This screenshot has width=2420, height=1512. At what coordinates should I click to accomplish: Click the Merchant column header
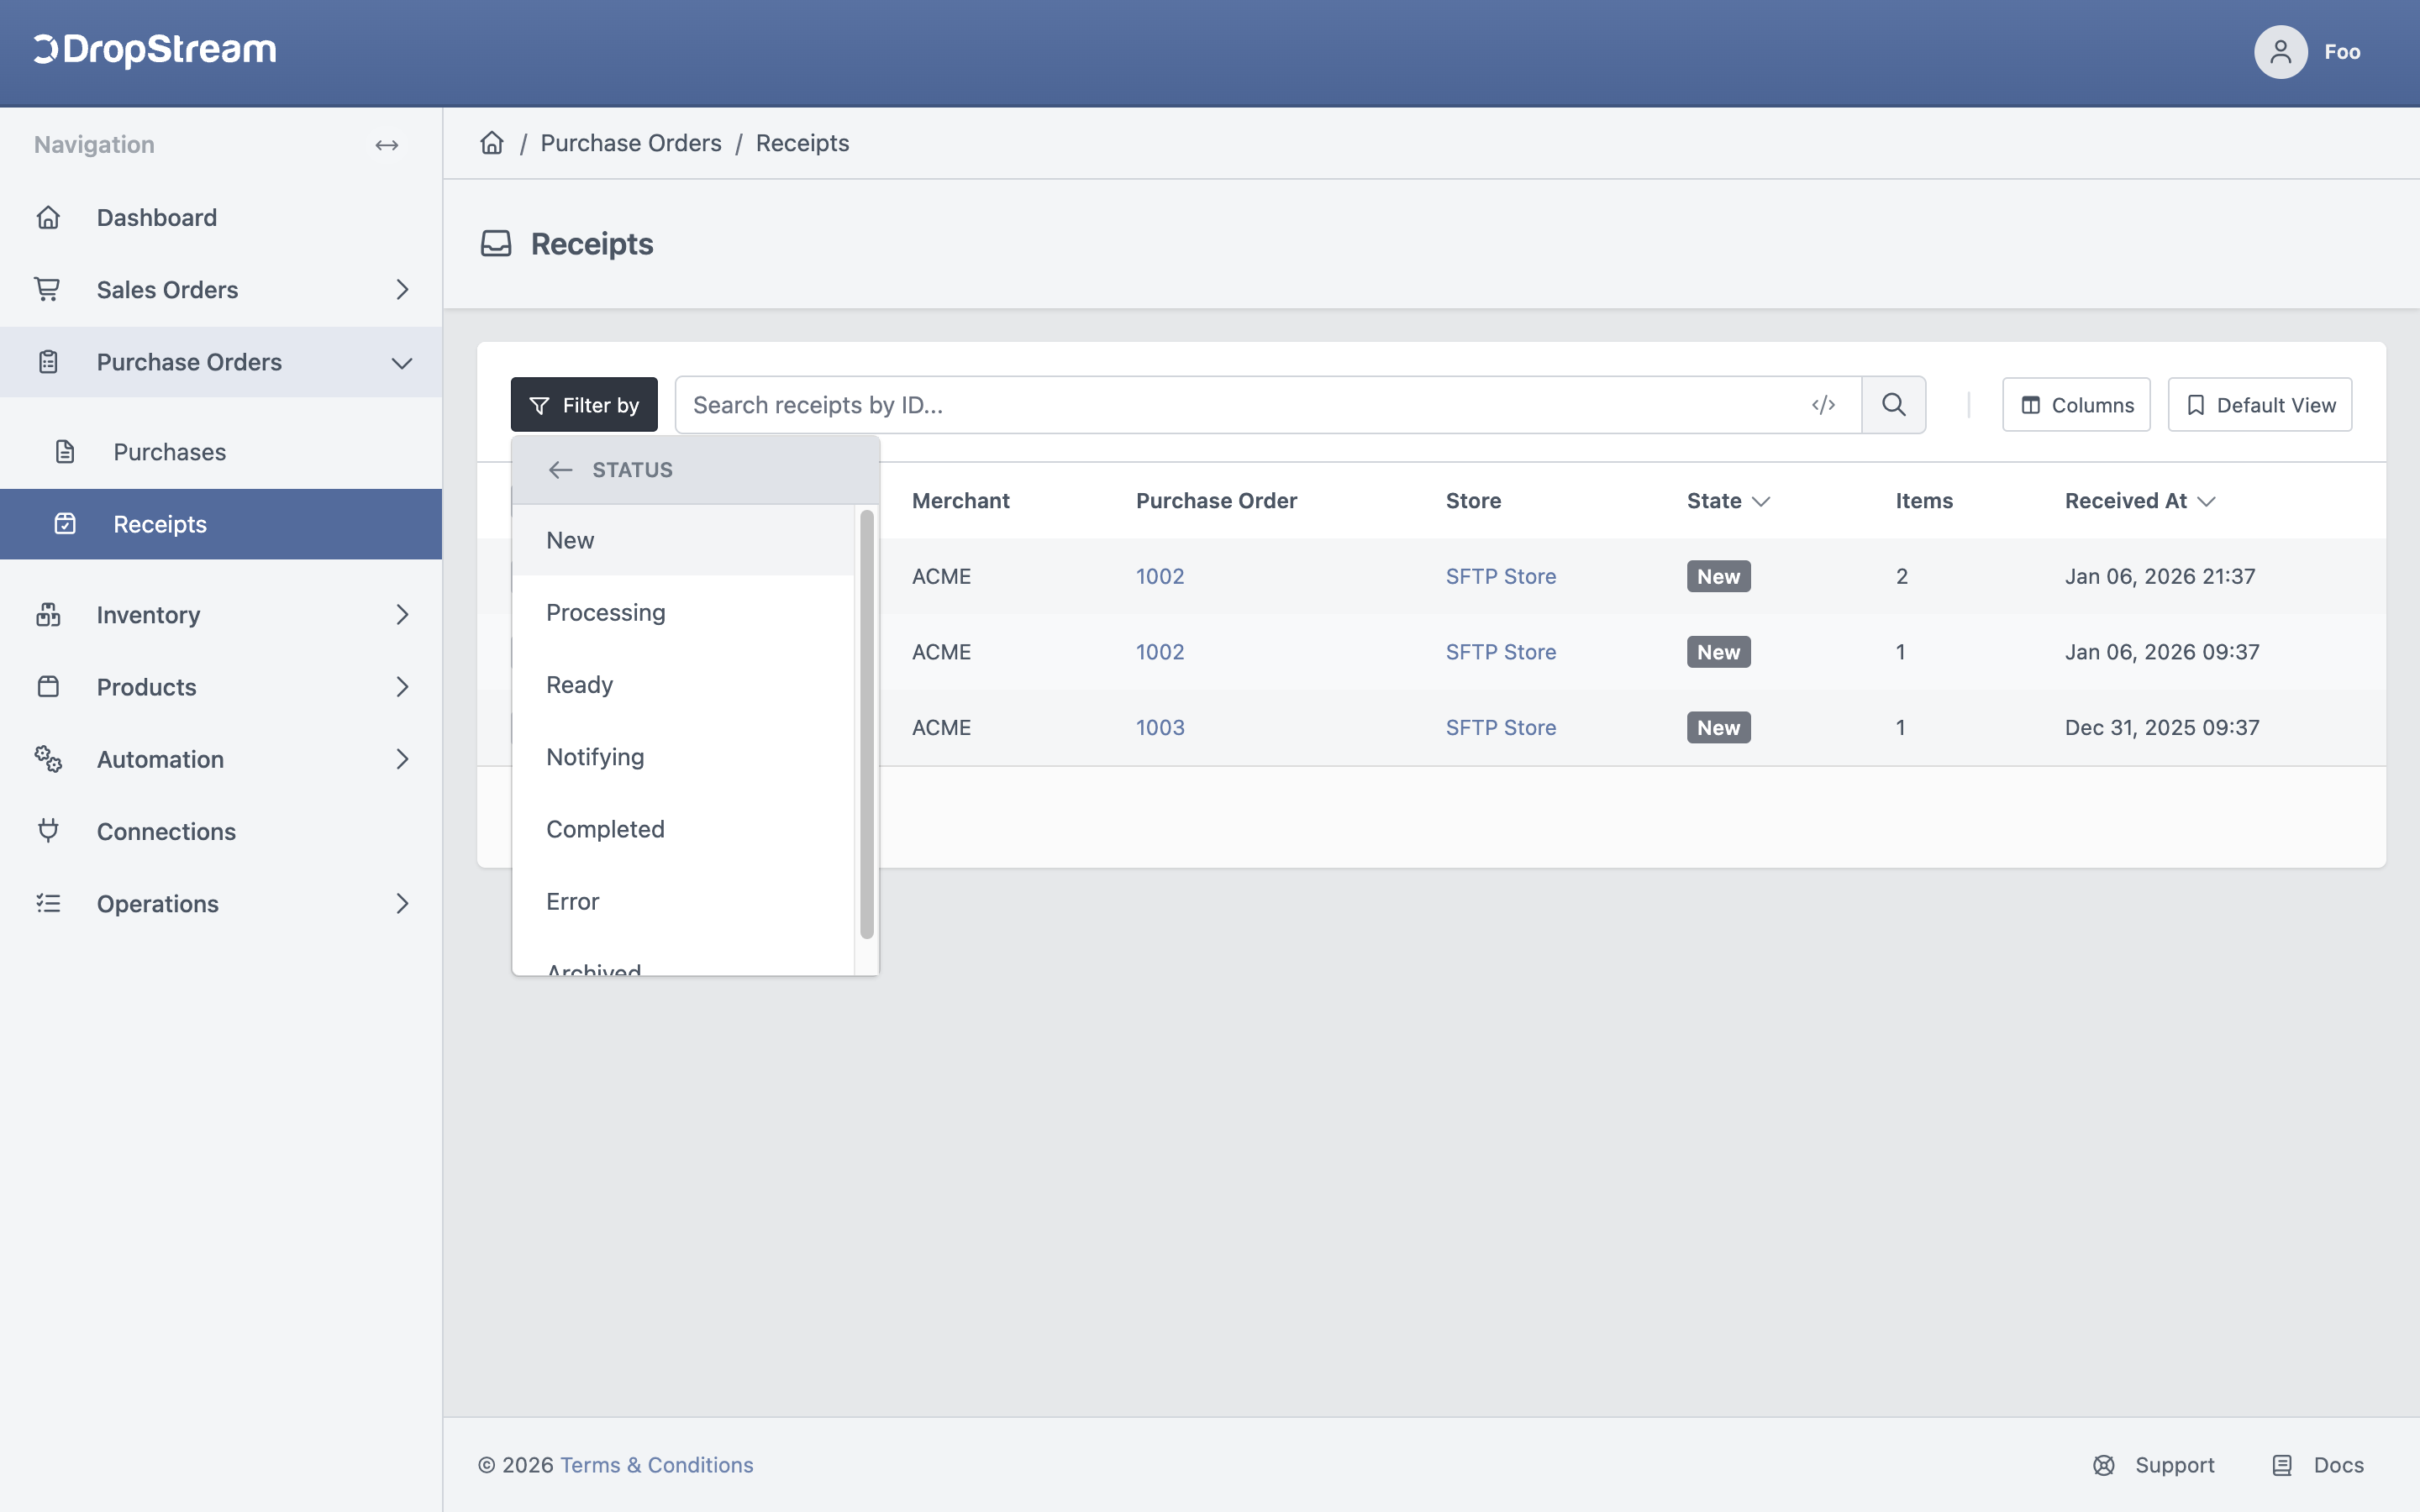pyautogui.click(x=960, y=501)
